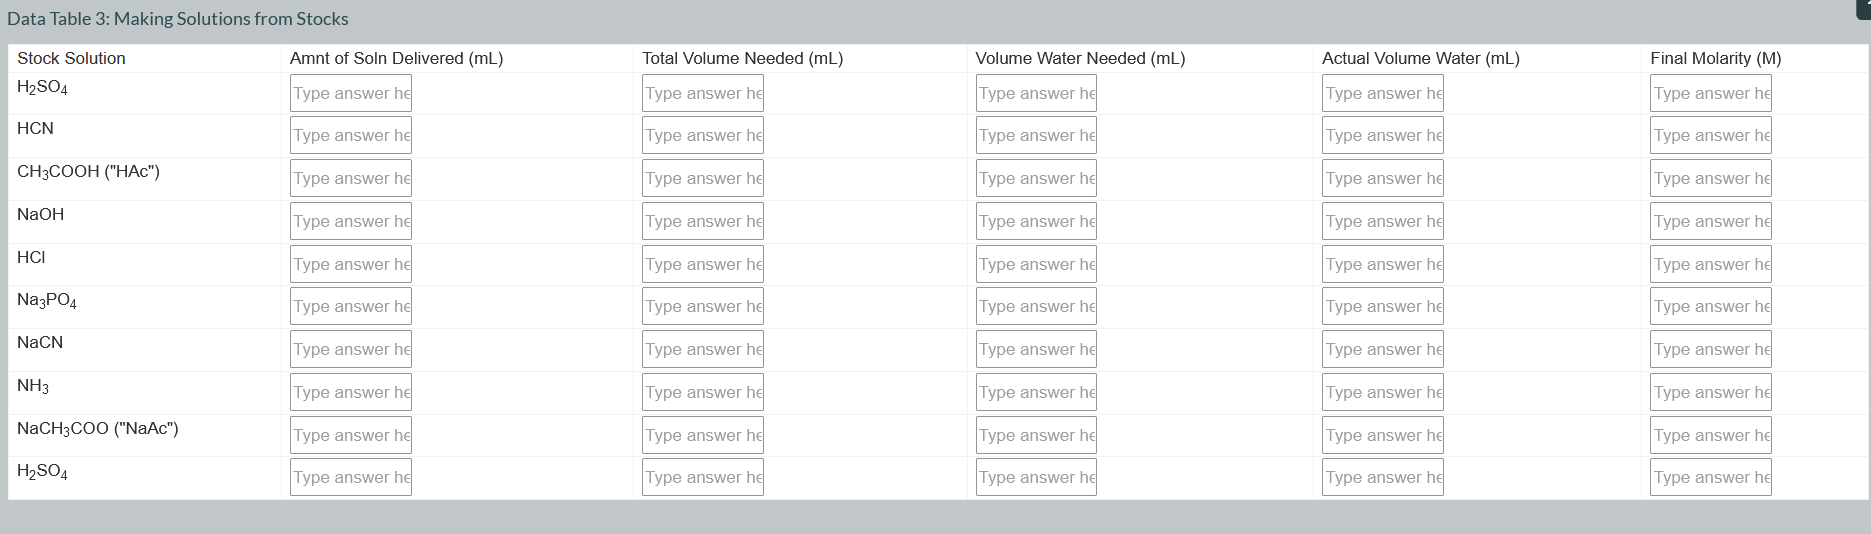Click Na3PO4 Volume Water Needed field
1871x534 pixels.
click(1035, 307)
